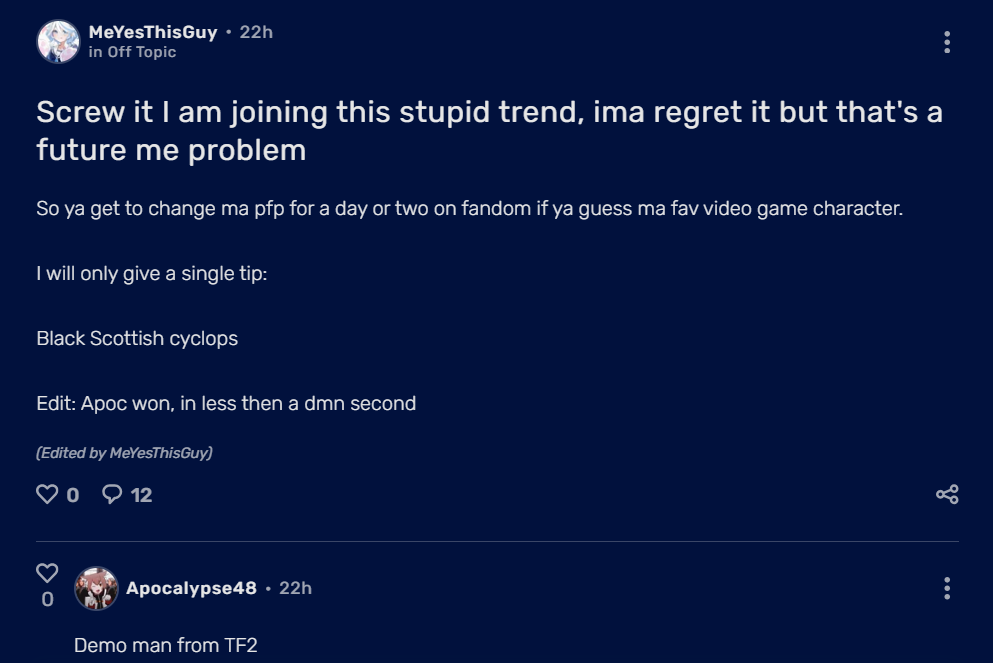Viewport: 993px width, 663px height.
Task: Like the post with the heart icon
Action: point(47,494)
